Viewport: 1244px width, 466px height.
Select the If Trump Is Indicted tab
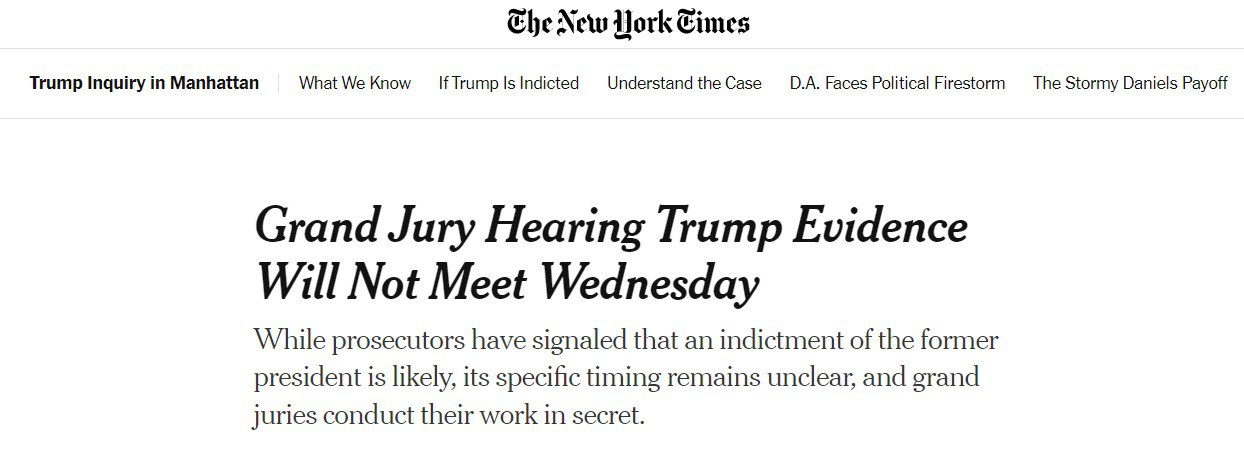[508, 83]
